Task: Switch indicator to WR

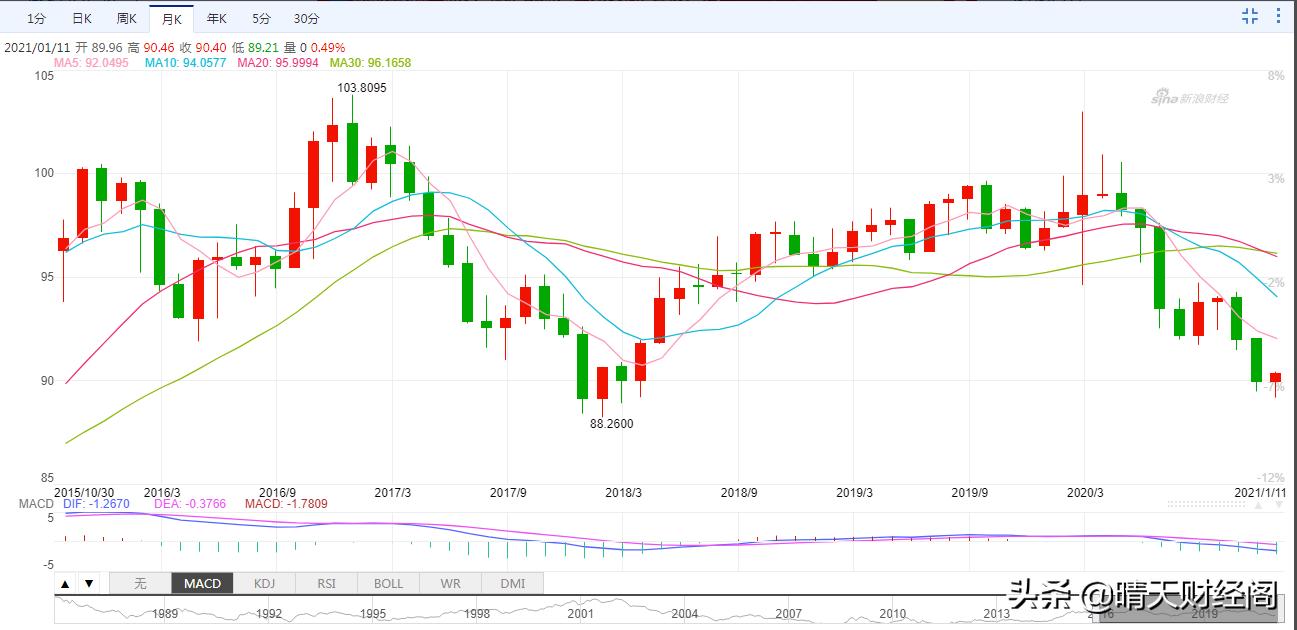Action: coord(450,583)
